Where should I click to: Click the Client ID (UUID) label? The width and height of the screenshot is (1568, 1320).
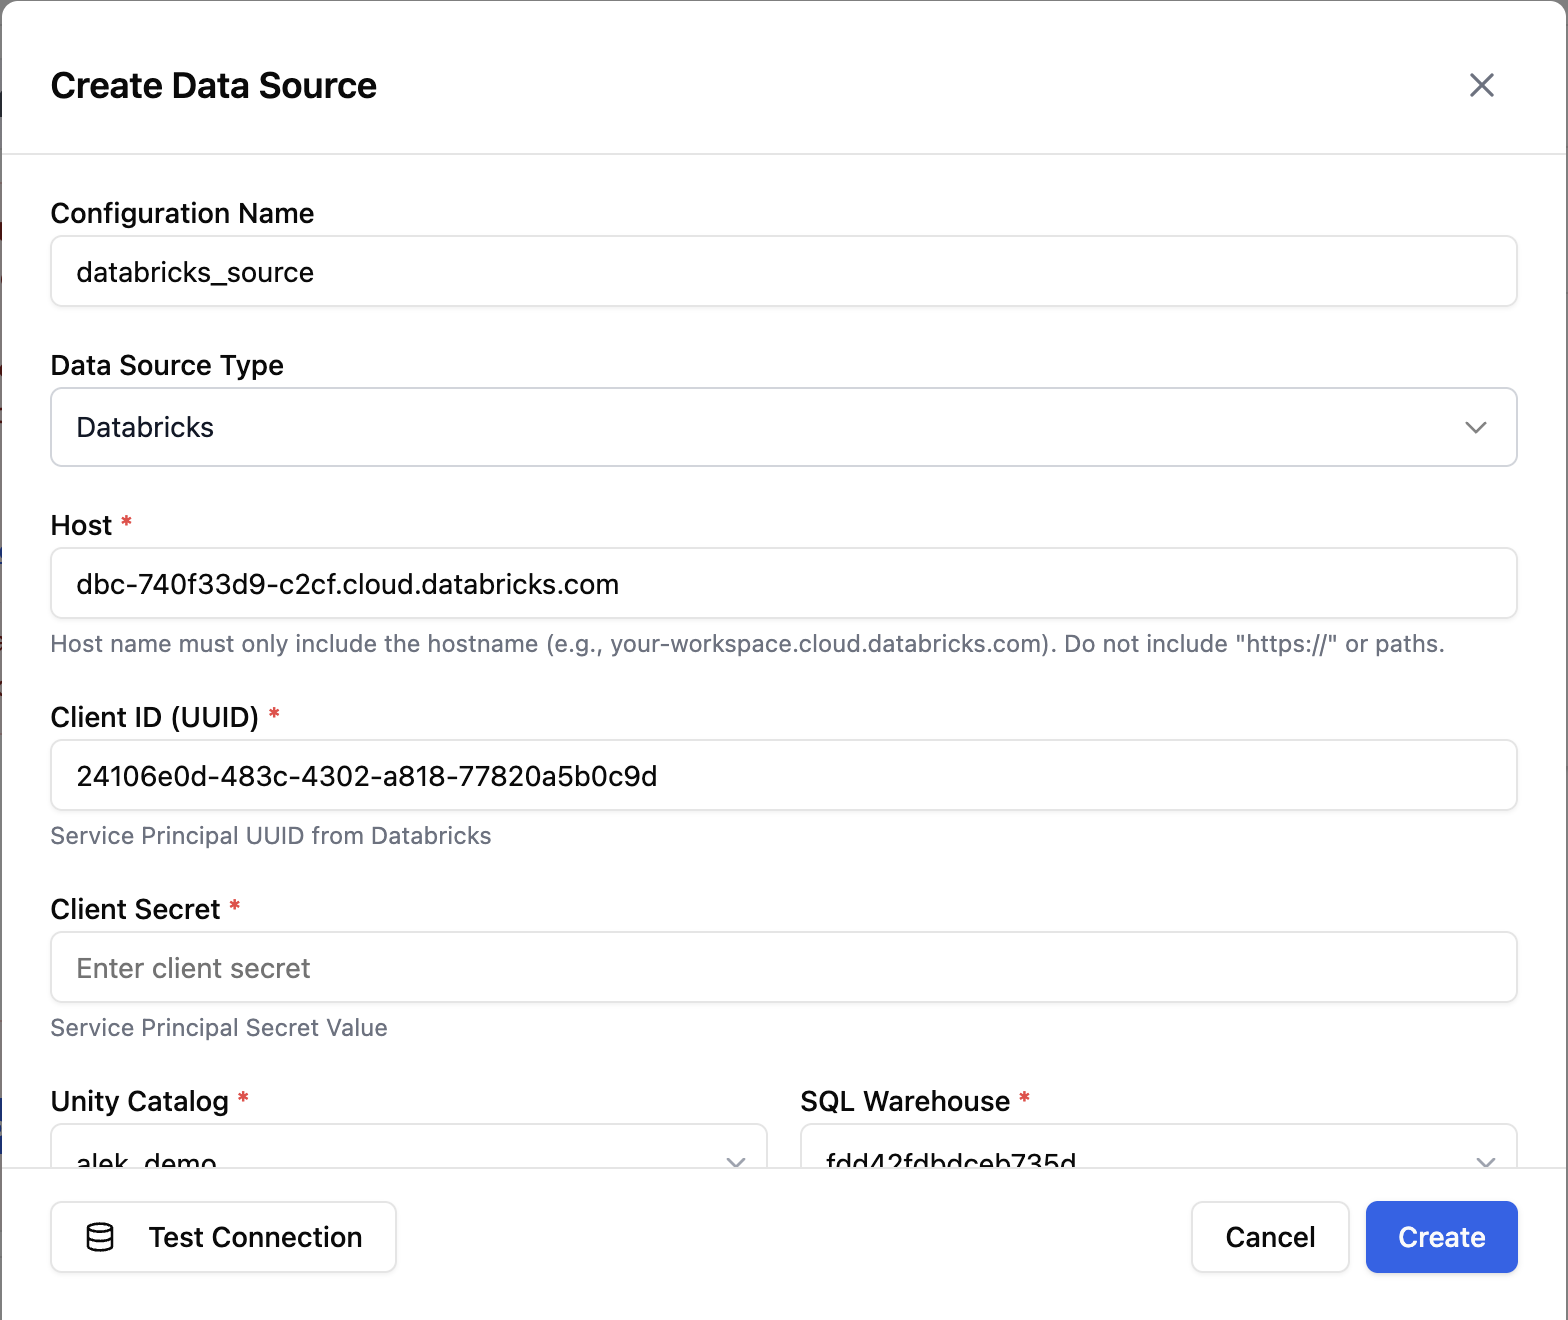154,717
